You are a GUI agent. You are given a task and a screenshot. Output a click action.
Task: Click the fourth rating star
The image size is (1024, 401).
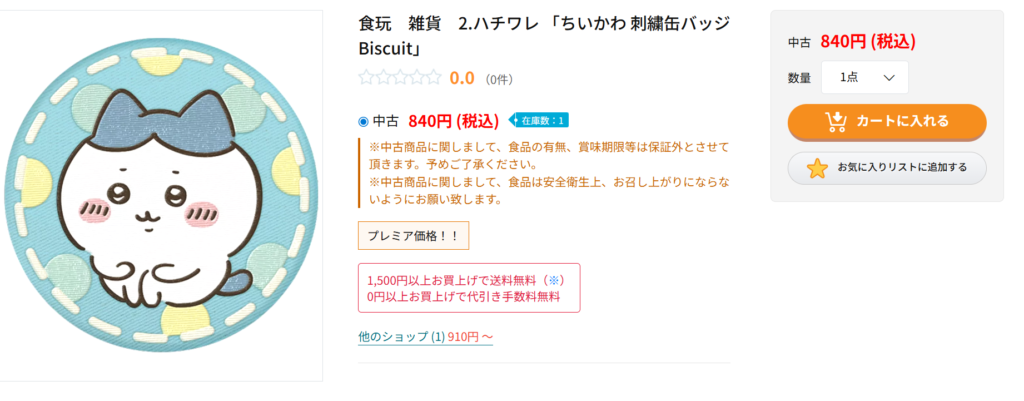(417, 77)
